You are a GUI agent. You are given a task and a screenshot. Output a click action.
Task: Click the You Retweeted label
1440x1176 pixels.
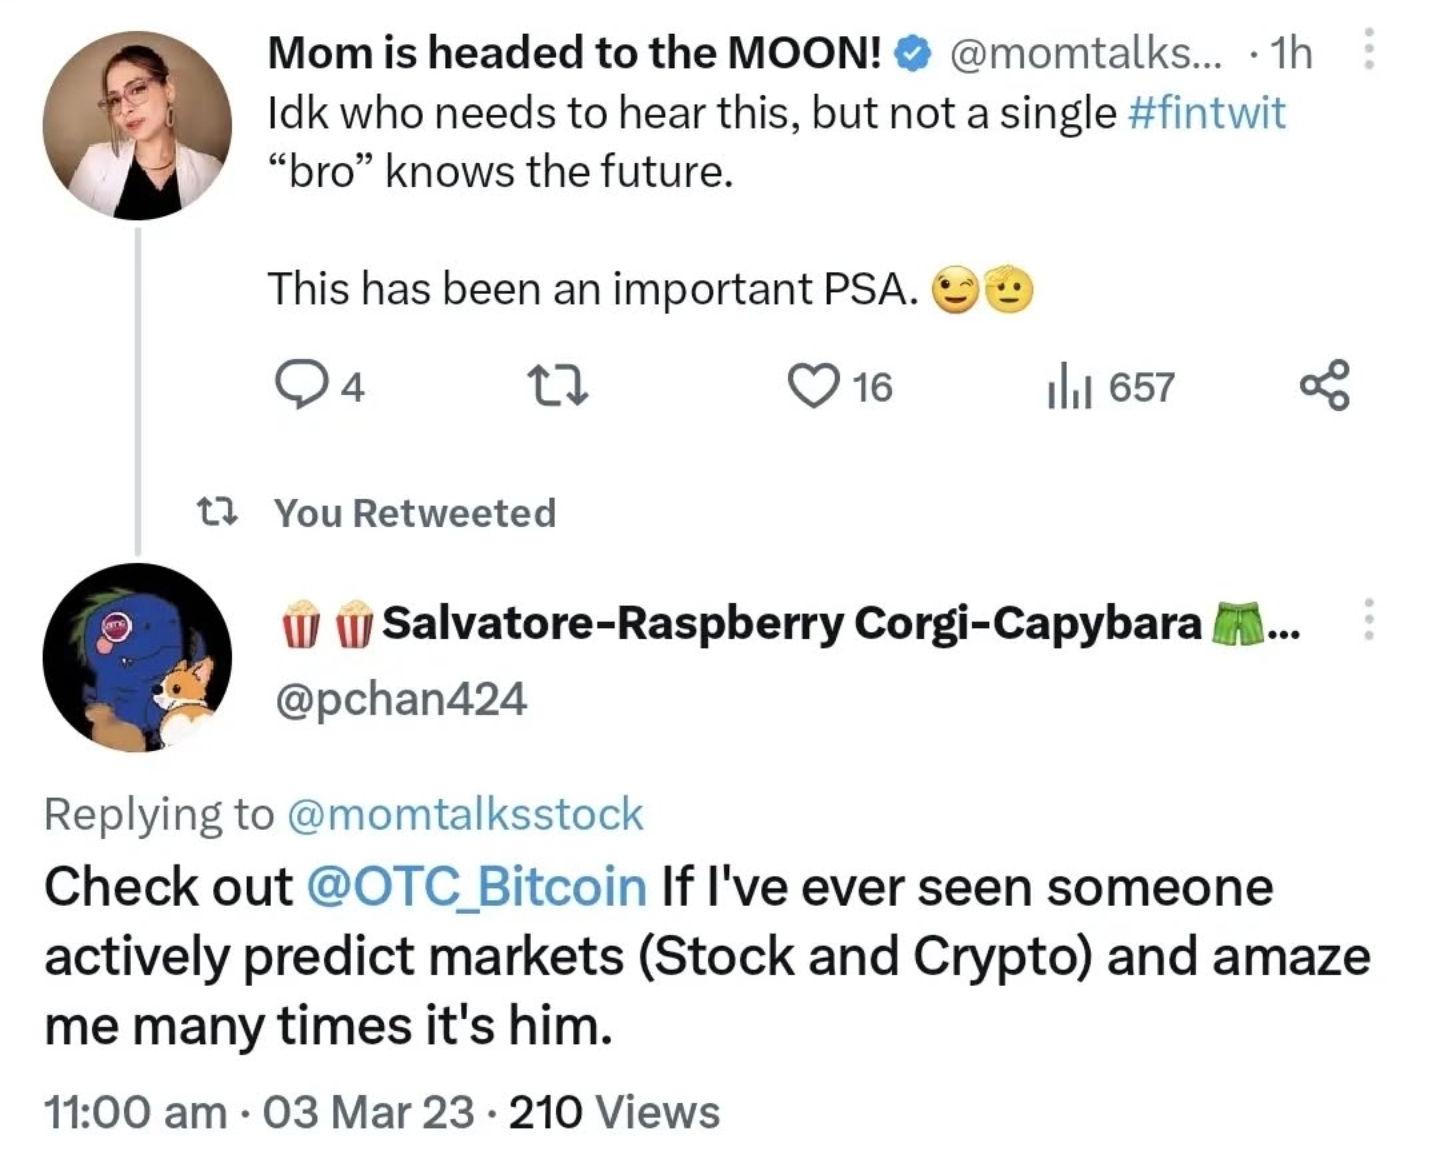(414, 513)
